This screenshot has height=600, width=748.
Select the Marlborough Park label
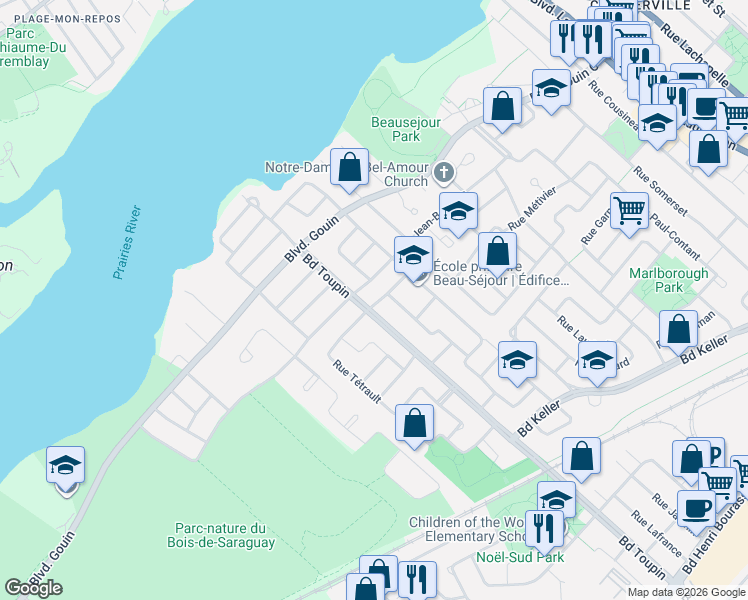coord(669,280)
